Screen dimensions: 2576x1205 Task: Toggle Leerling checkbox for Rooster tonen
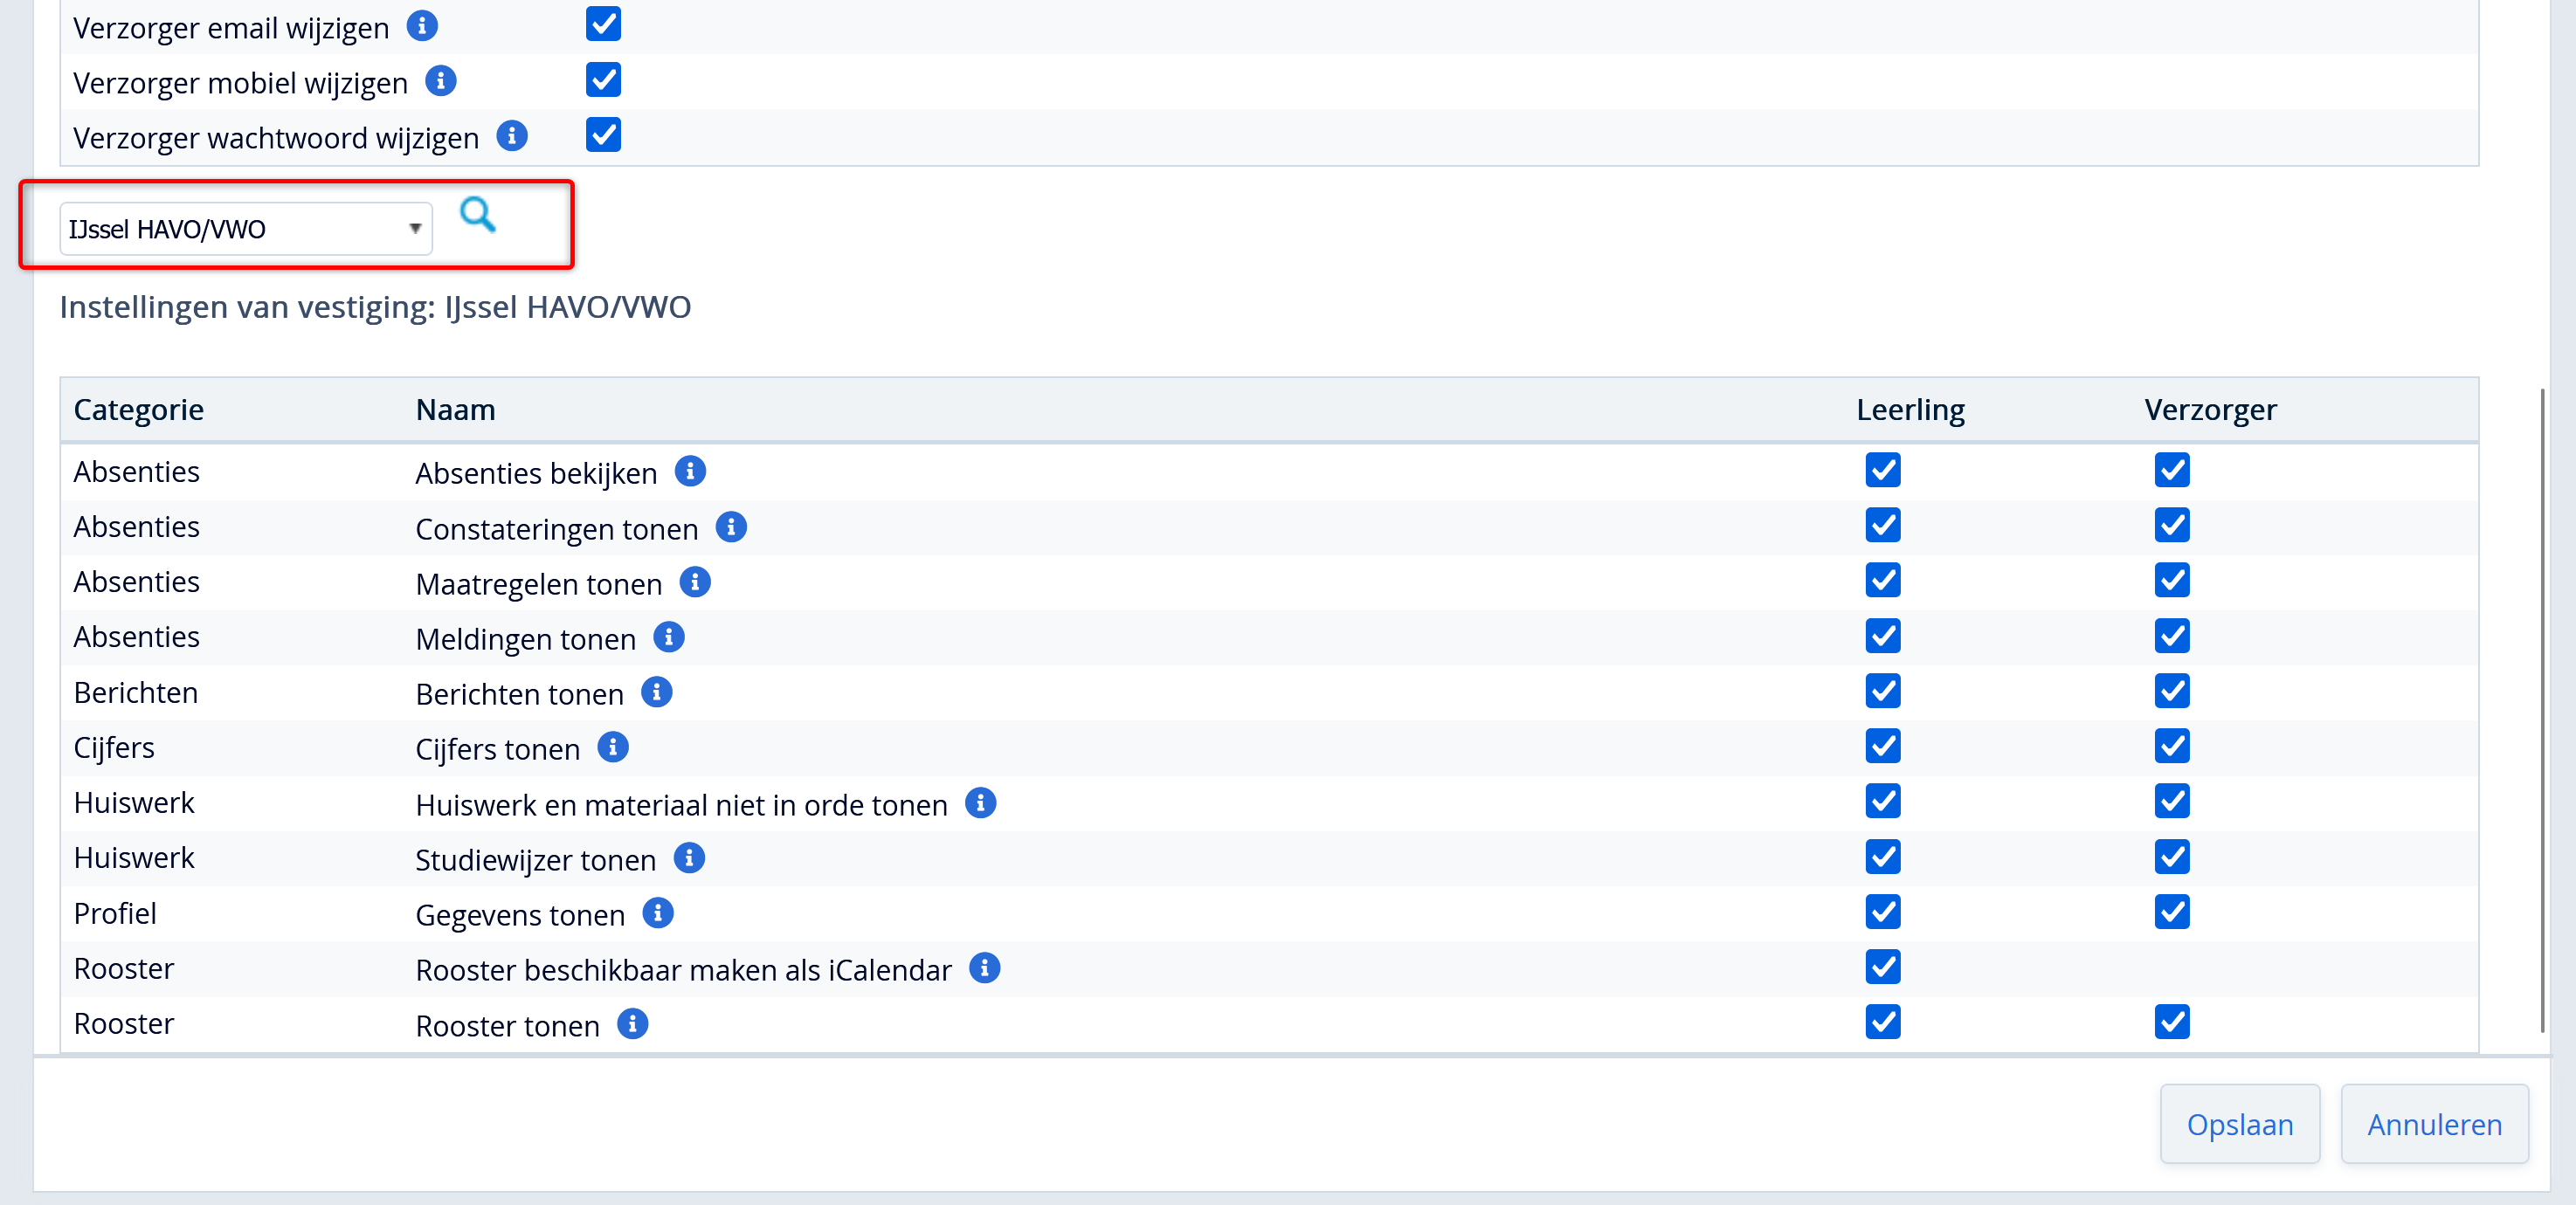click(1883, 1022)
